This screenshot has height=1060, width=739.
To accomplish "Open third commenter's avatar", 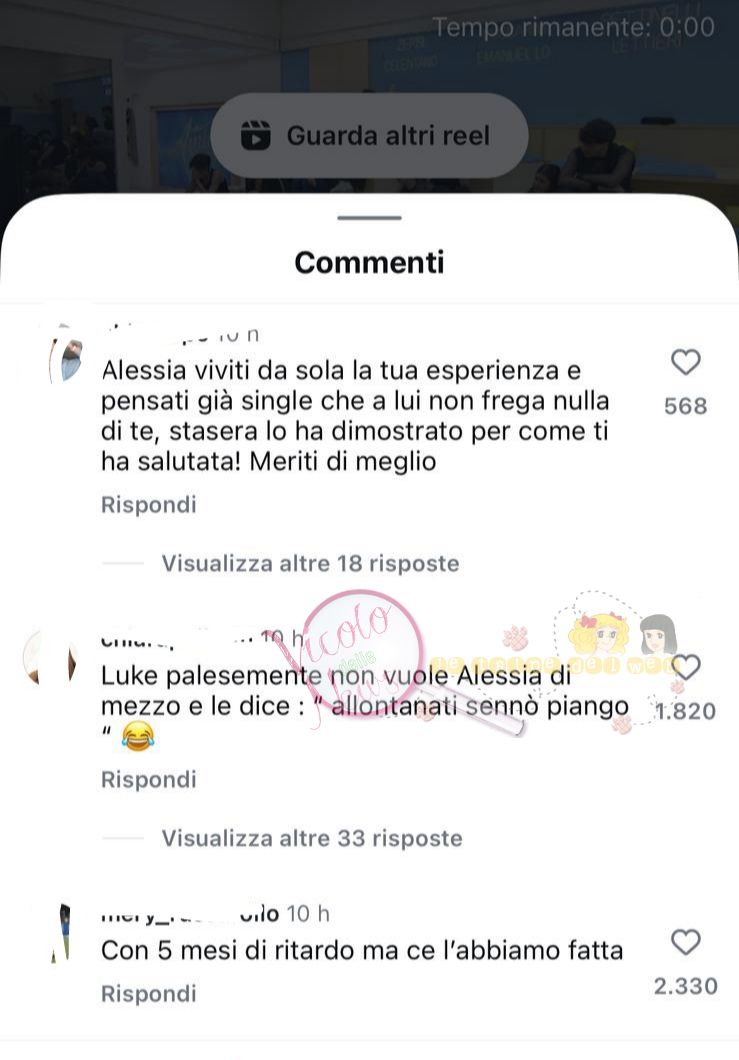I will (62, 933).
